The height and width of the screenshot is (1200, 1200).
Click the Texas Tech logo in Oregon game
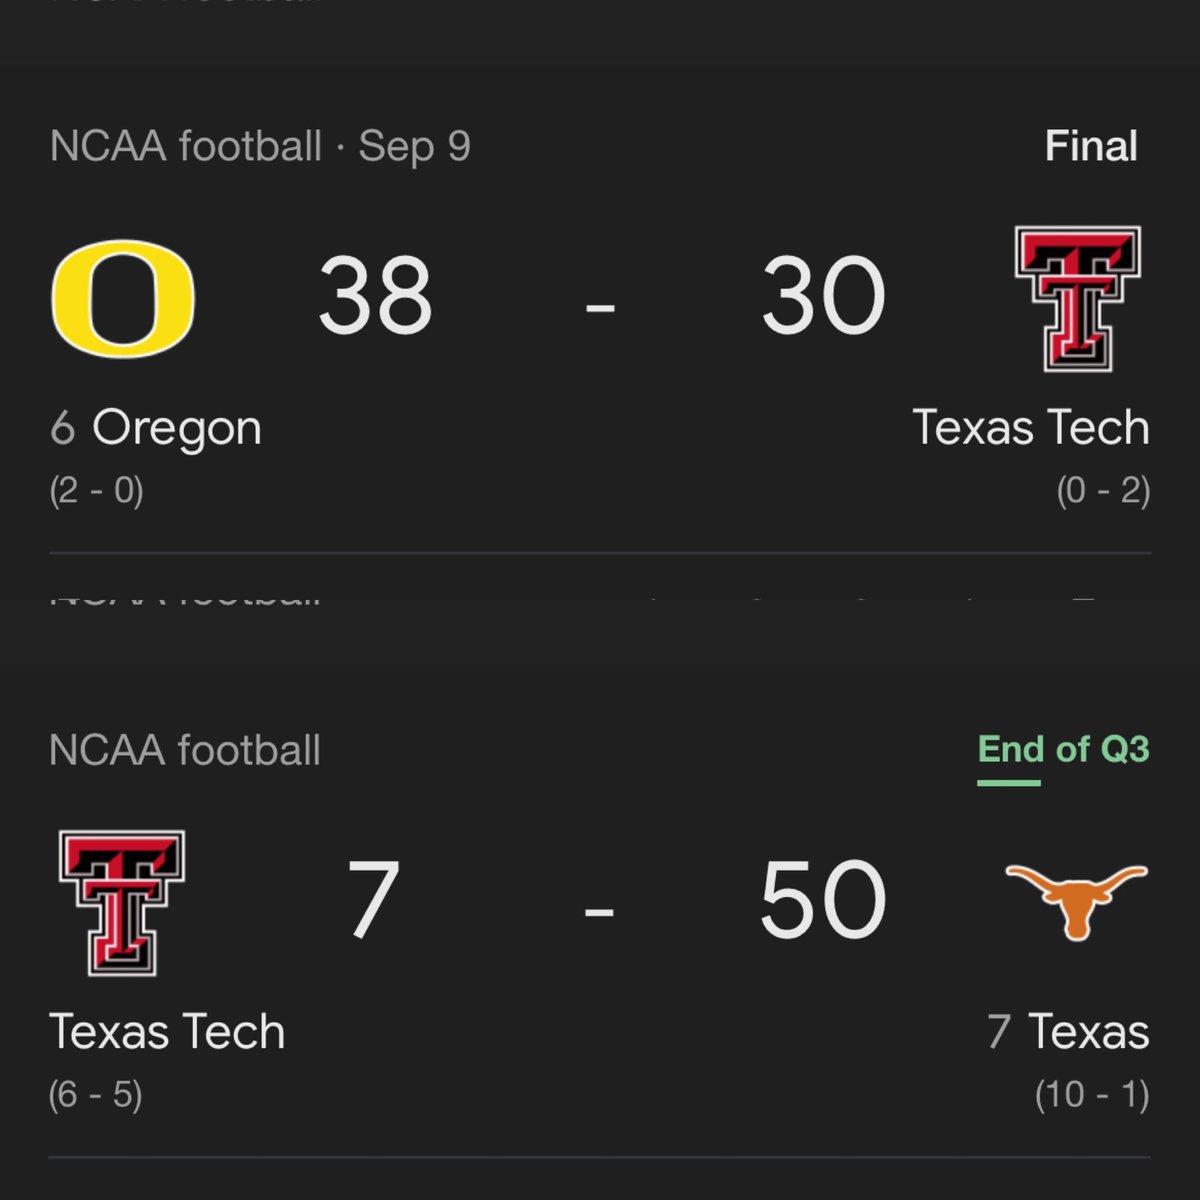coord(1078,299)
